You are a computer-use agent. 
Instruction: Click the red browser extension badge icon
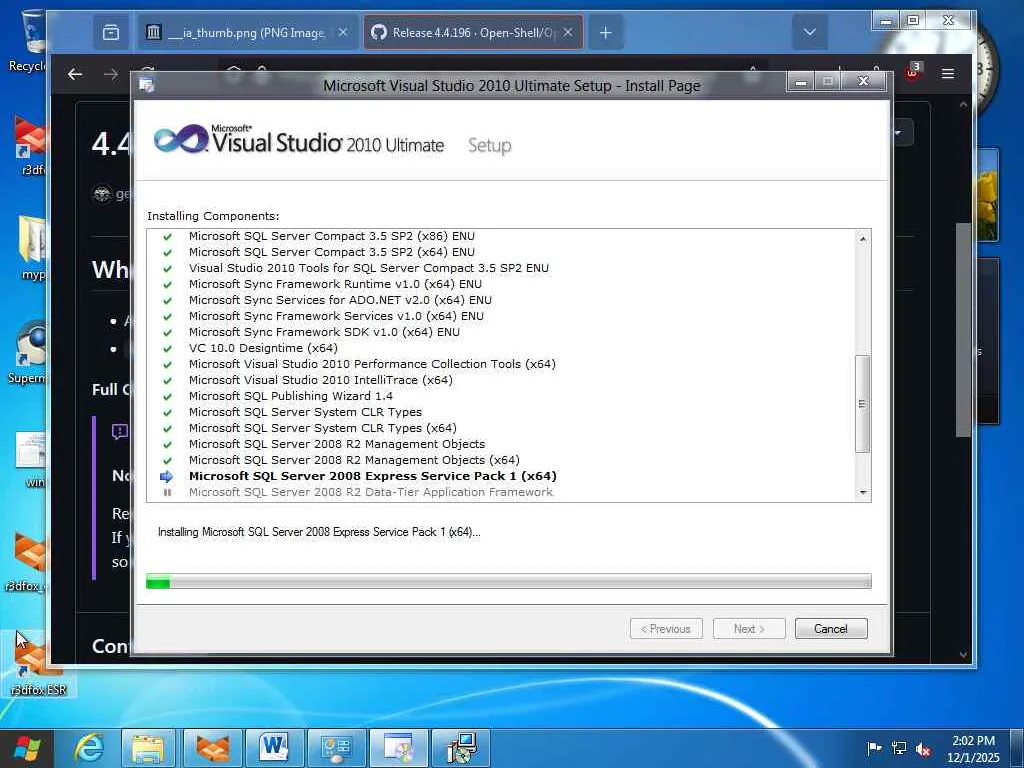912,71
